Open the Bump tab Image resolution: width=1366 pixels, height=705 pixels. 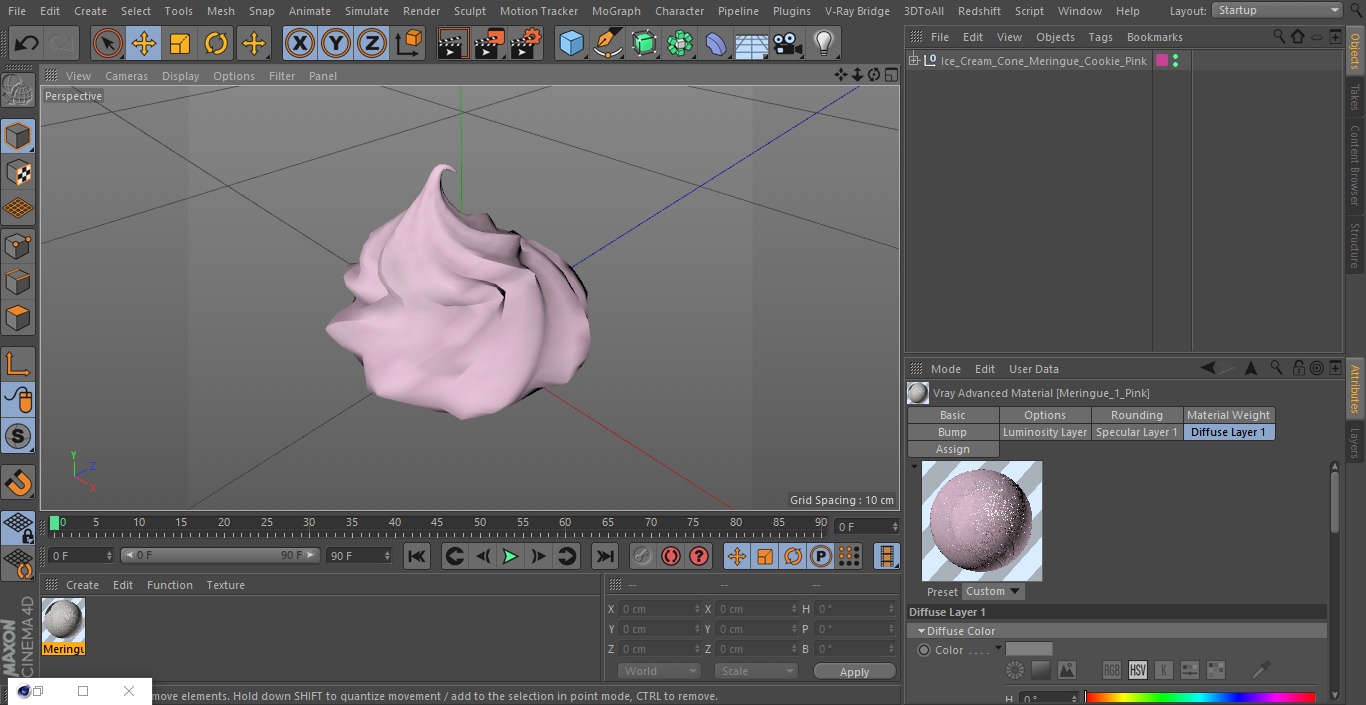(x=953, y=432)
